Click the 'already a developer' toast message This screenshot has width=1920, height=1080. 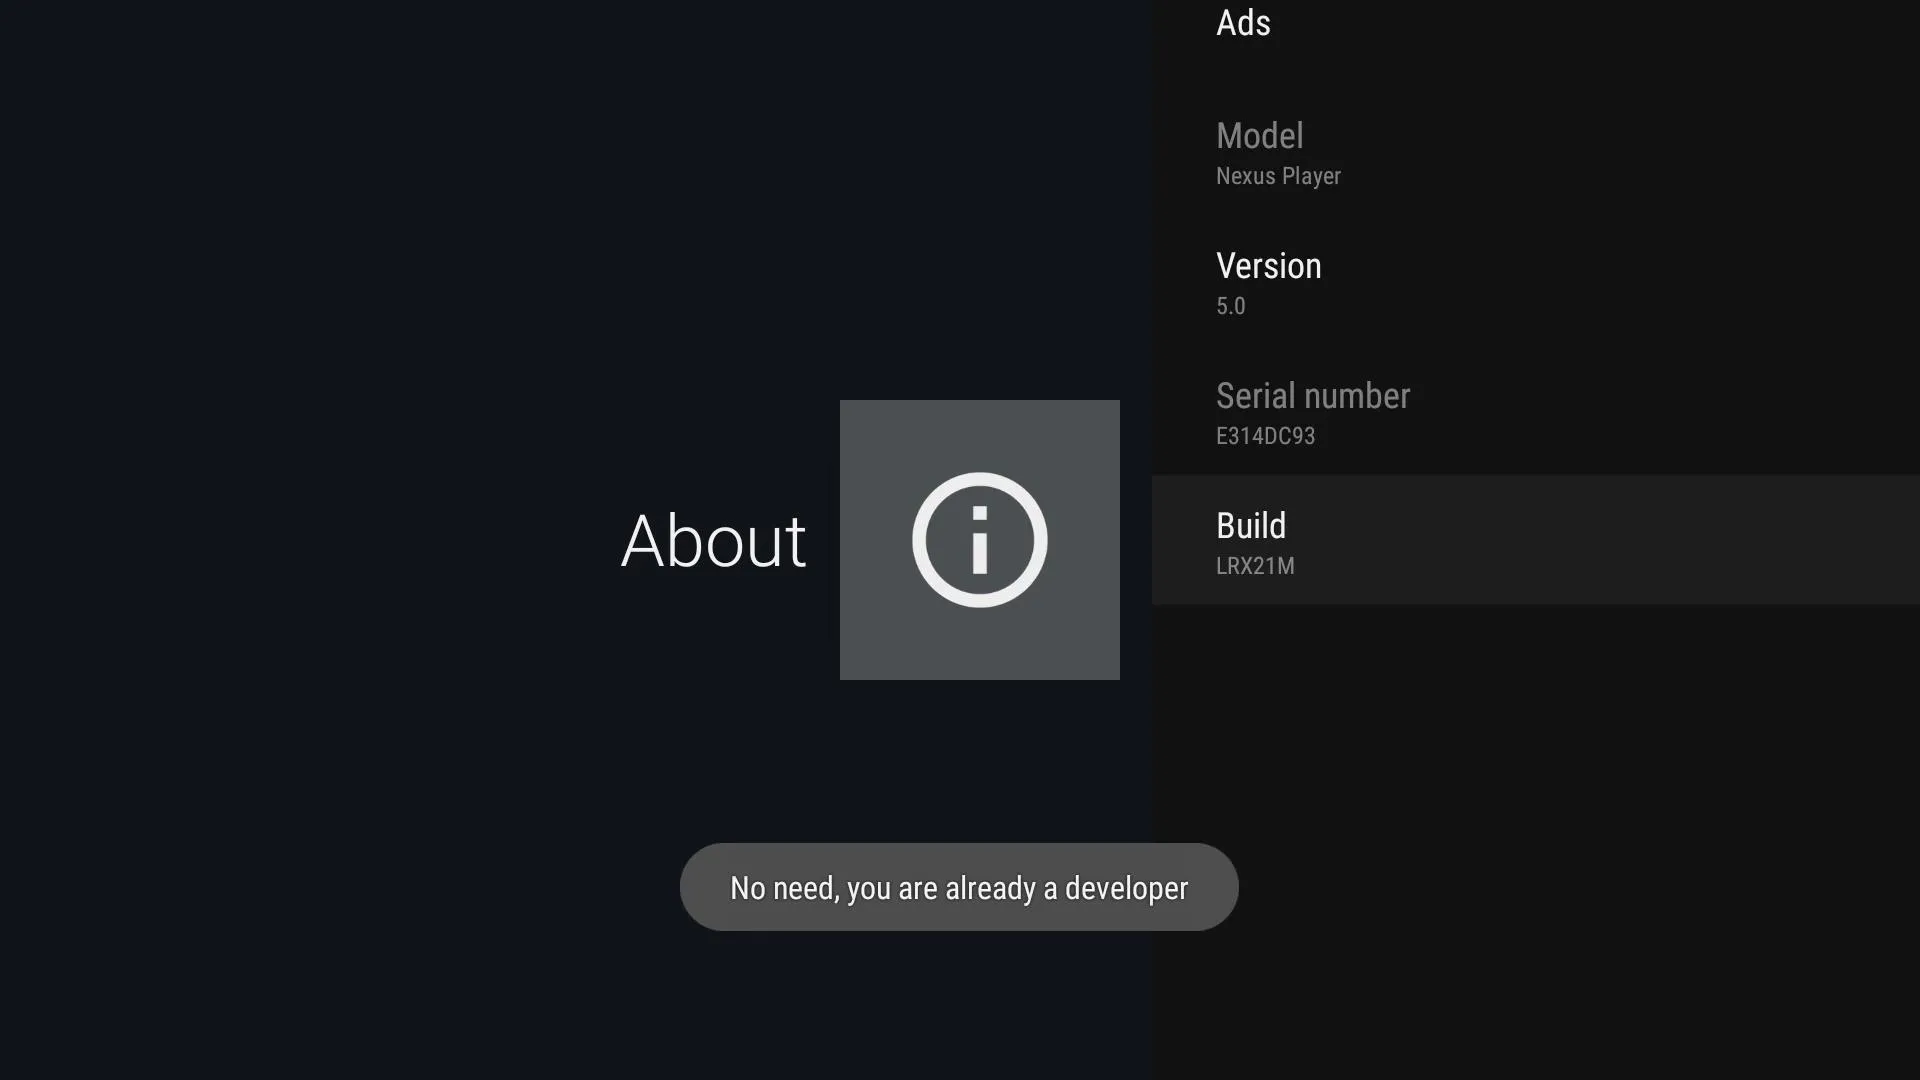(x=959, y=887)
